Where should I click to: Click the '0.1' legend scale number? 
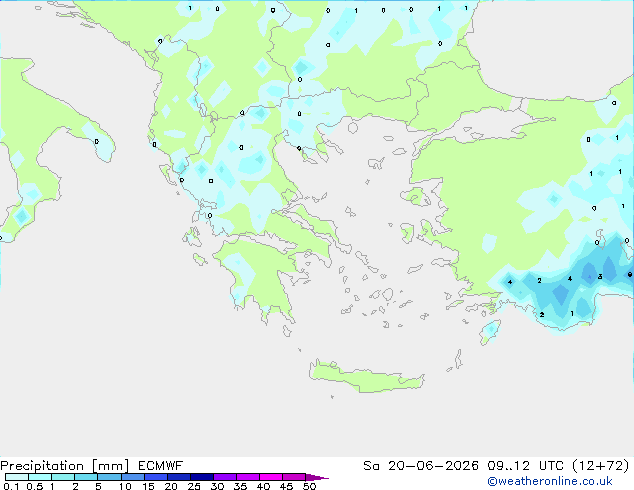(11, 486)
